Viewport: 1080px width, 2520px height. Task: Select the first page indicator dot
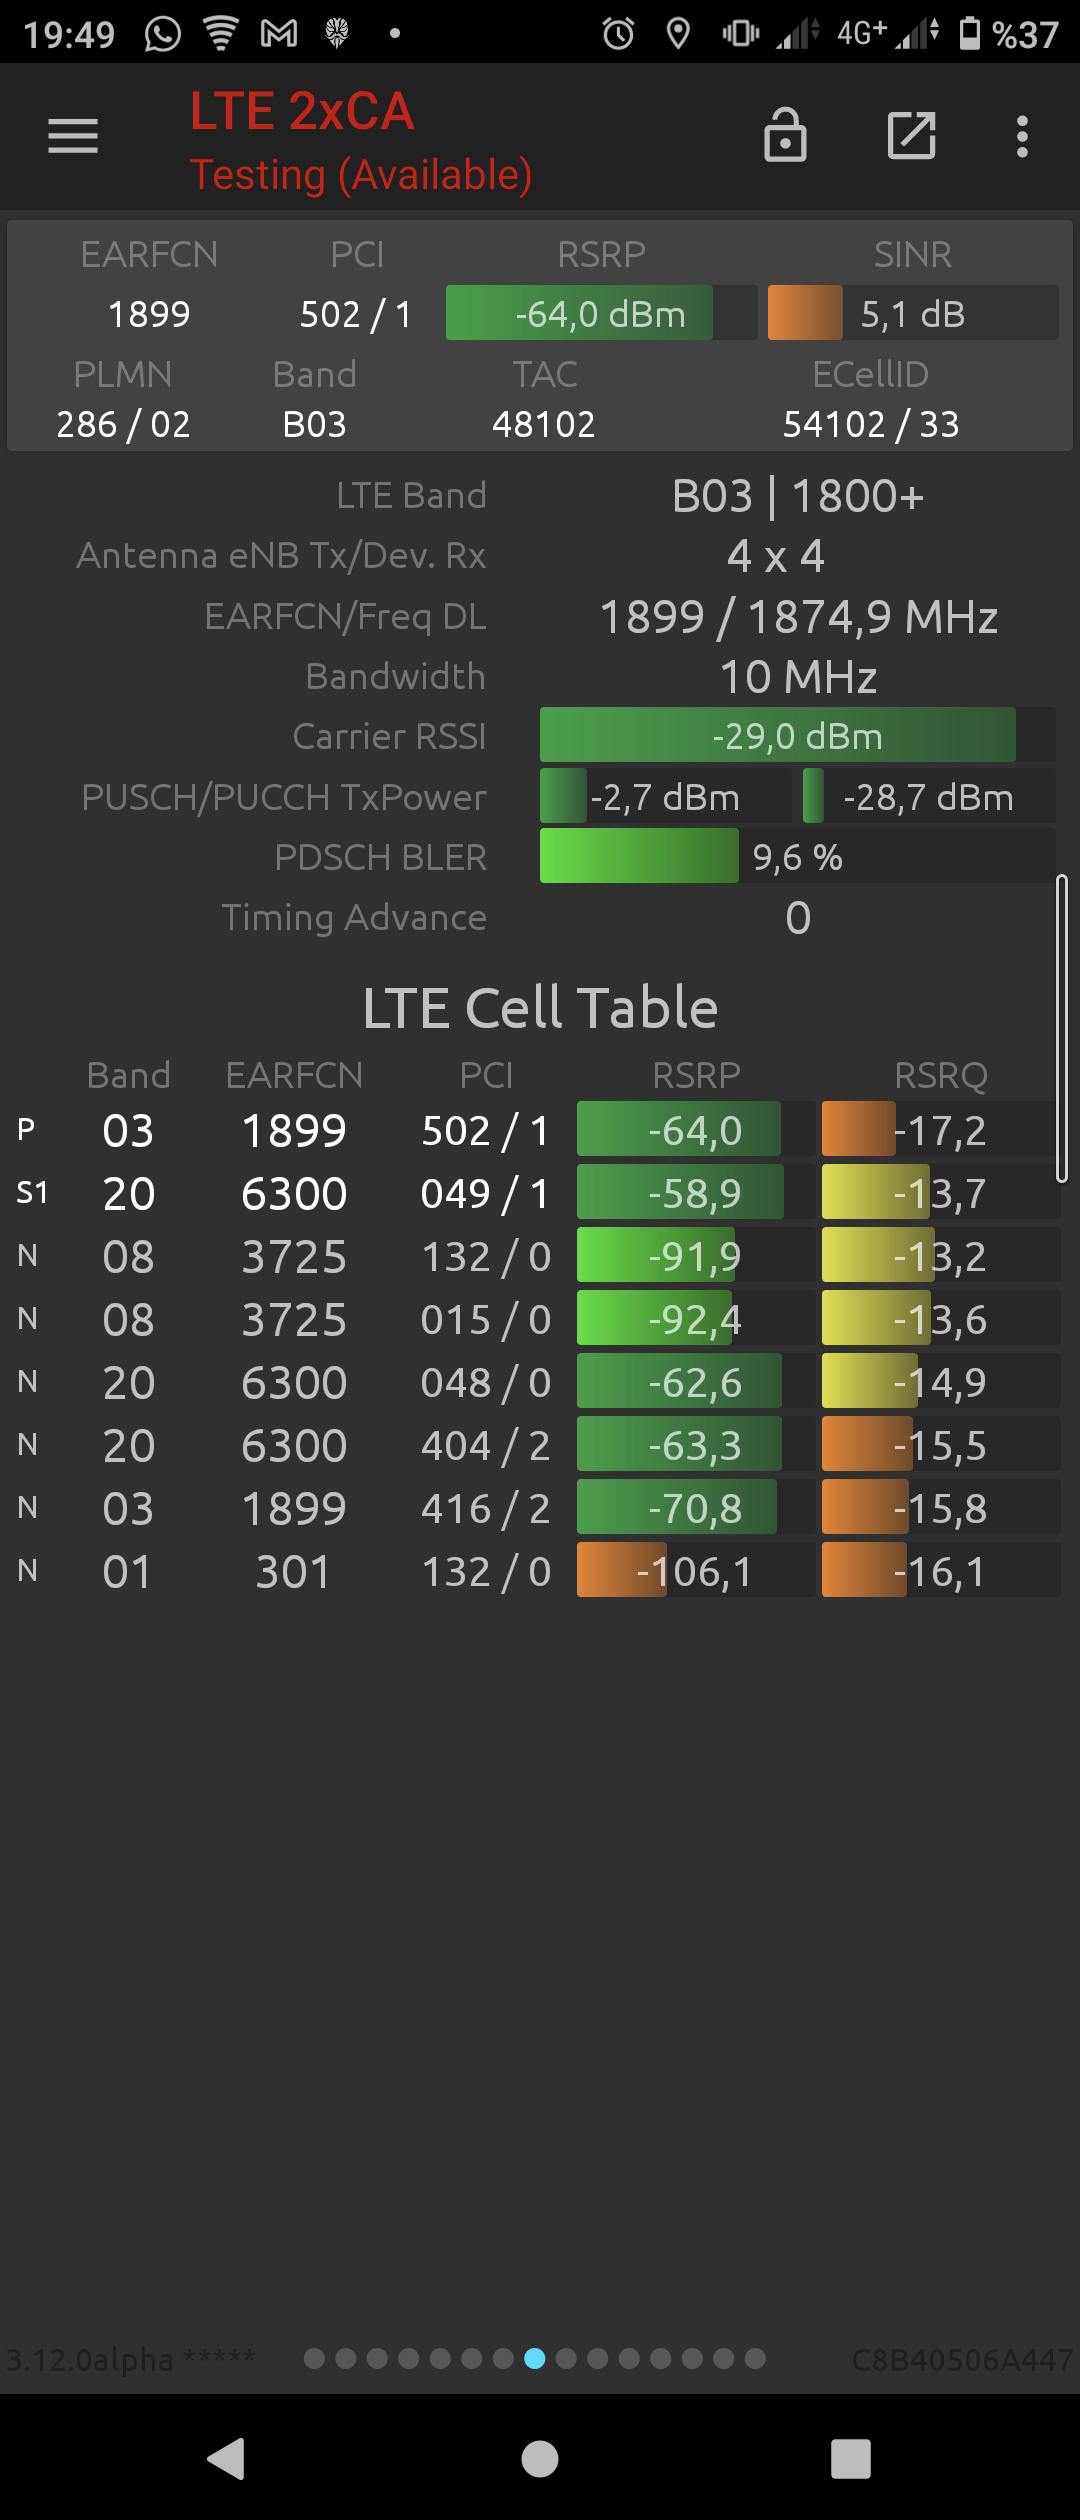pyautogui.click(x=314, y=2359)
